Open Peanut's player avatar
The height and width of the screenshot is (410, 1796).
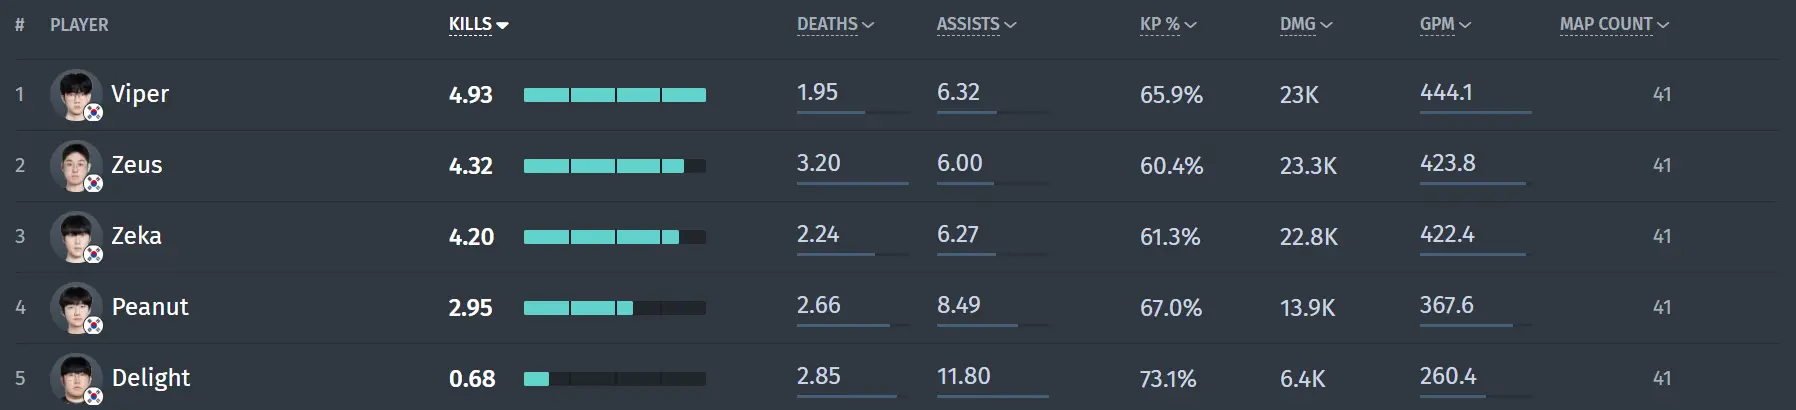click(x=76, y=308)
